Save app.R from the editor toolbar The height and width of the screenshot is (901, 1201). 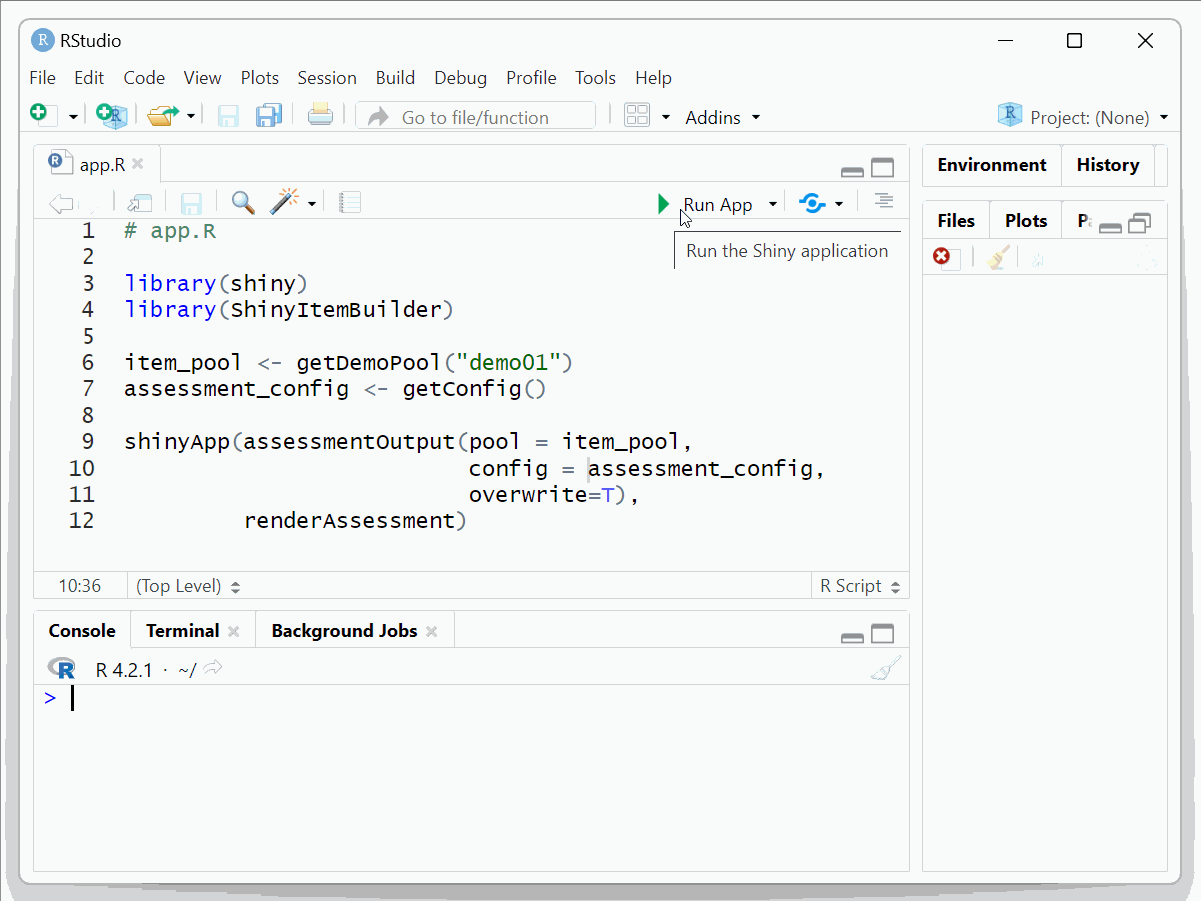coord(191,204)
